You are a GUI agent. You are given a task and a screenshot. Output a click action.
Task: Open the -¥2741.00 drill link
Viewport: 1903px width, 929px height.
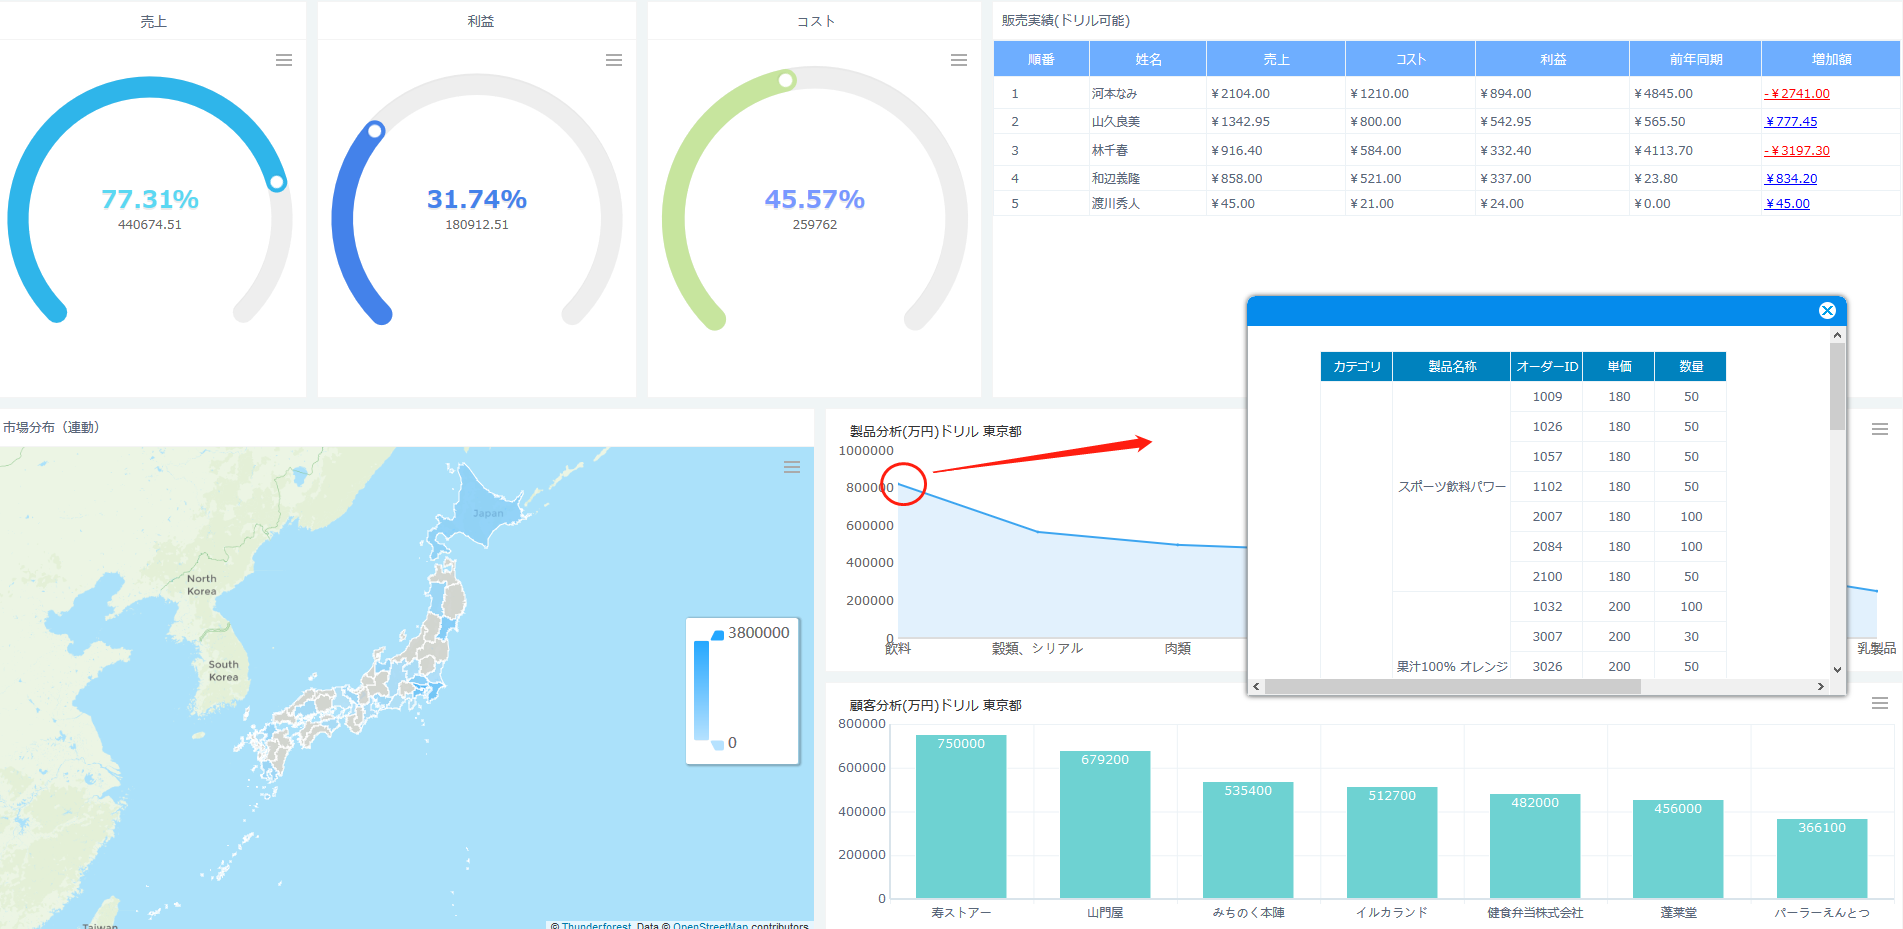coord(1797,94)
